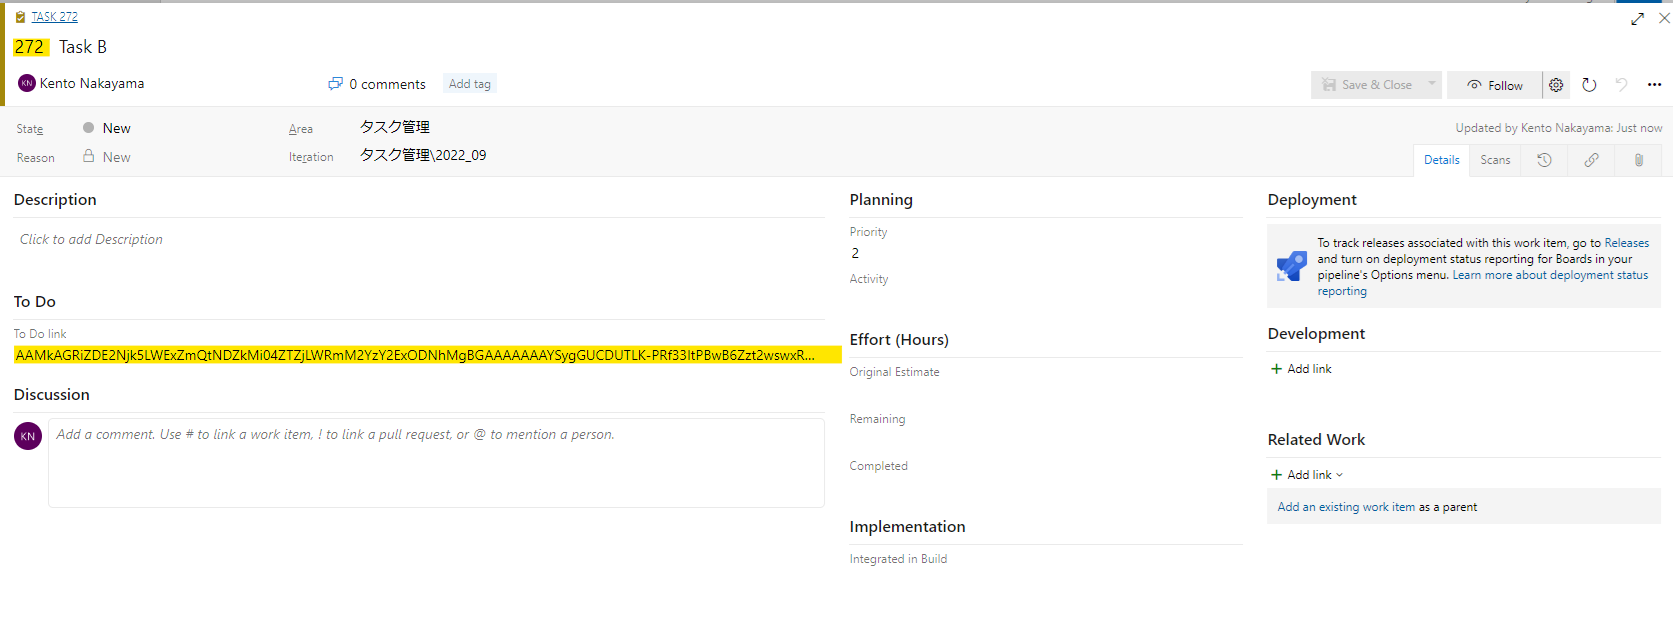
Task: Click the Follow button
Action: click(x=1495, y=85)
